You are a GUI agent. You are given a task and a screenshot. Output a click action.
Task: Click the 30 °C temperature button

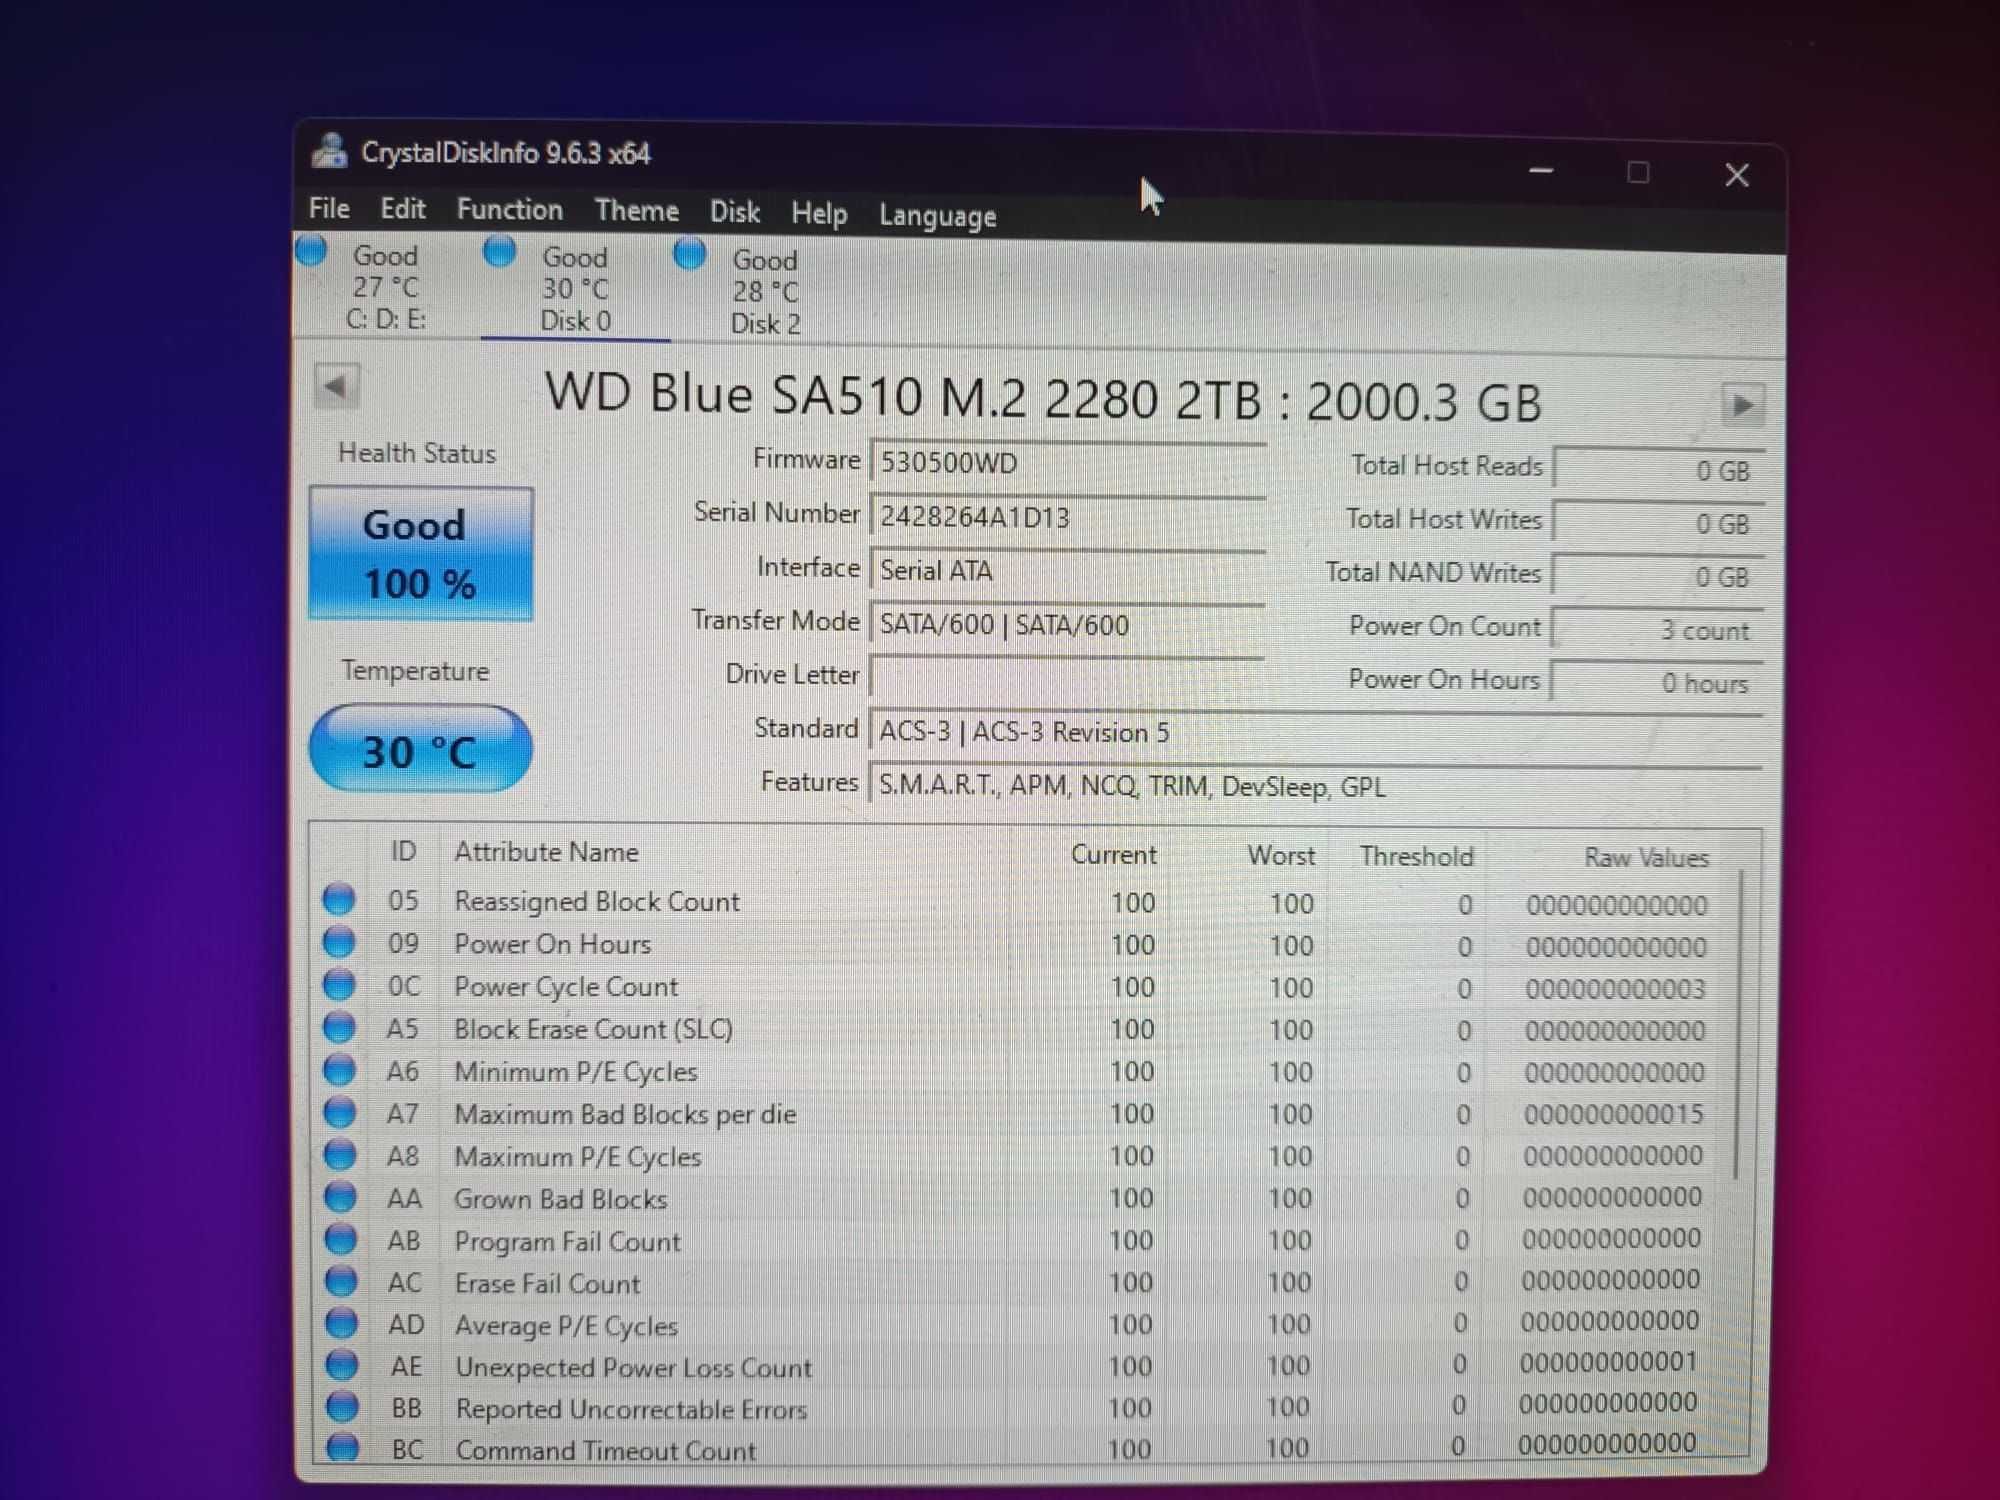420,750
